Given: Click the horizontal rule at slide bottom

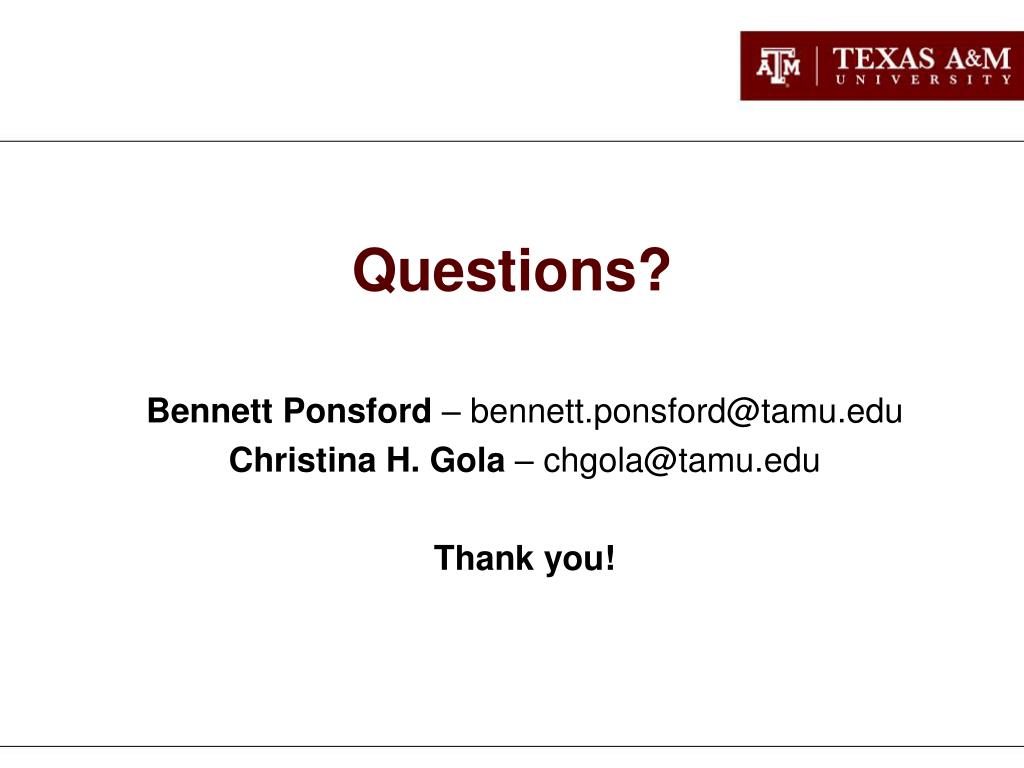Looking at the screenshot, I should pos(512,746).
